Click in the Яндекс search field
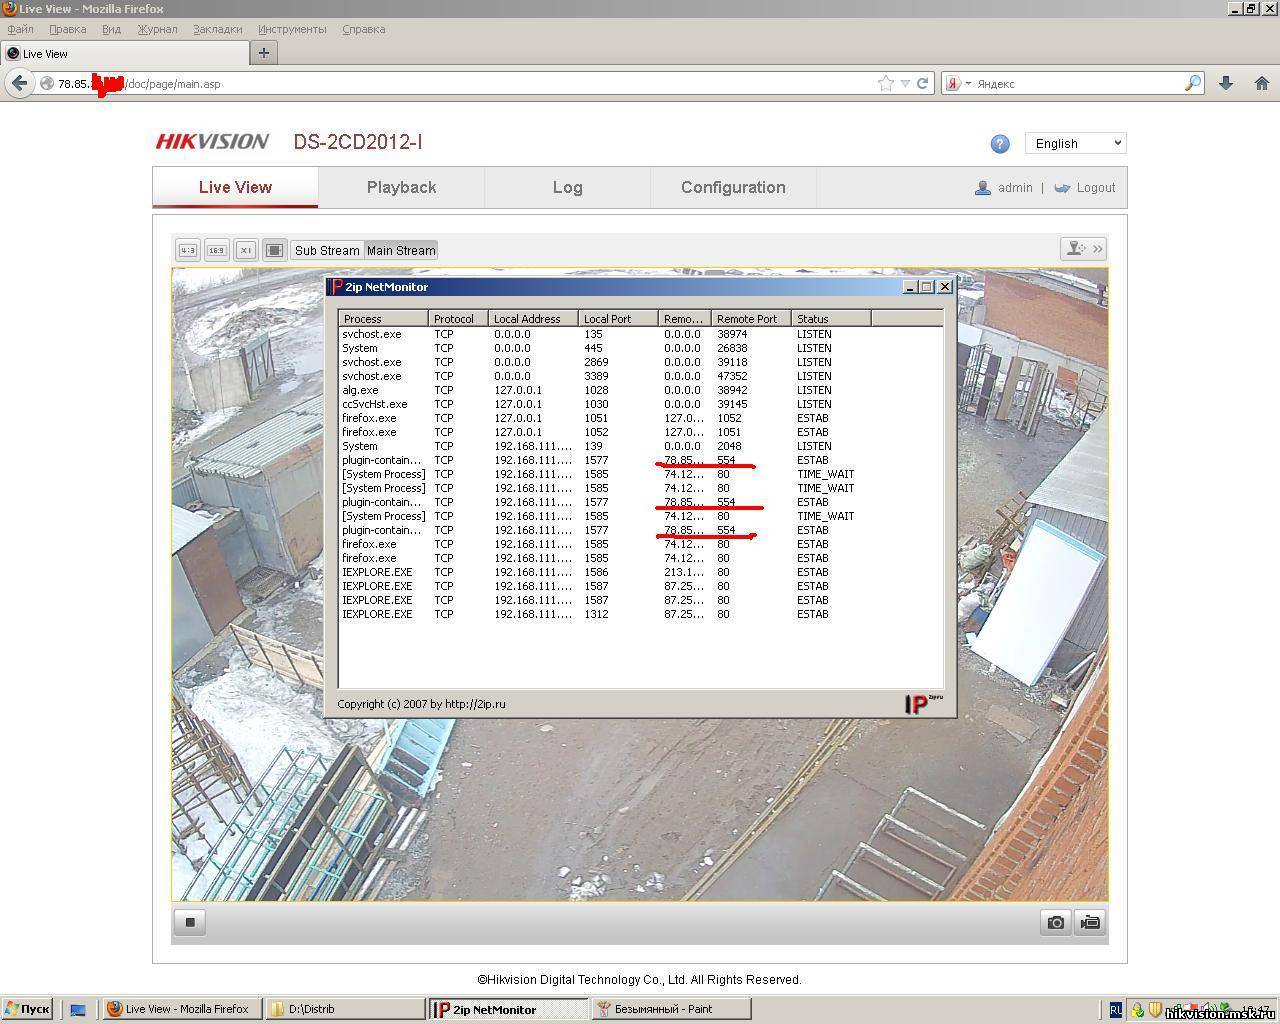 [1078, 84]
